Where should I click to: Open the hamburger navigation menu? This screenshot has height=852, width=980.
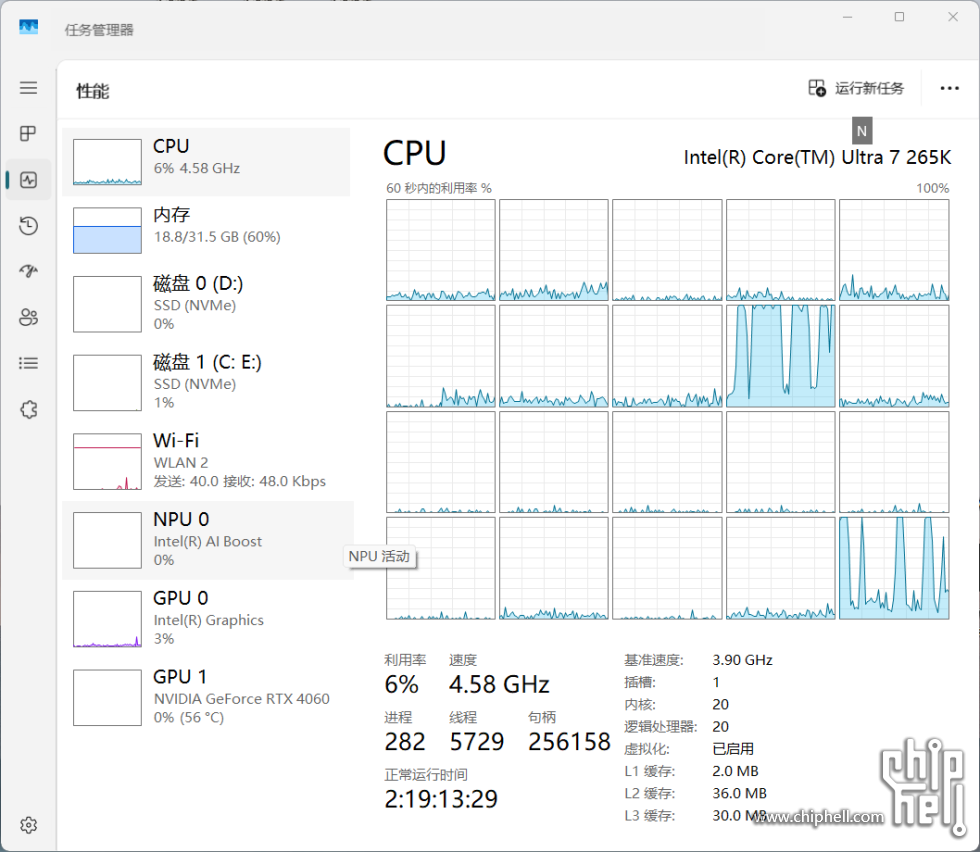[x=28, y=88]
